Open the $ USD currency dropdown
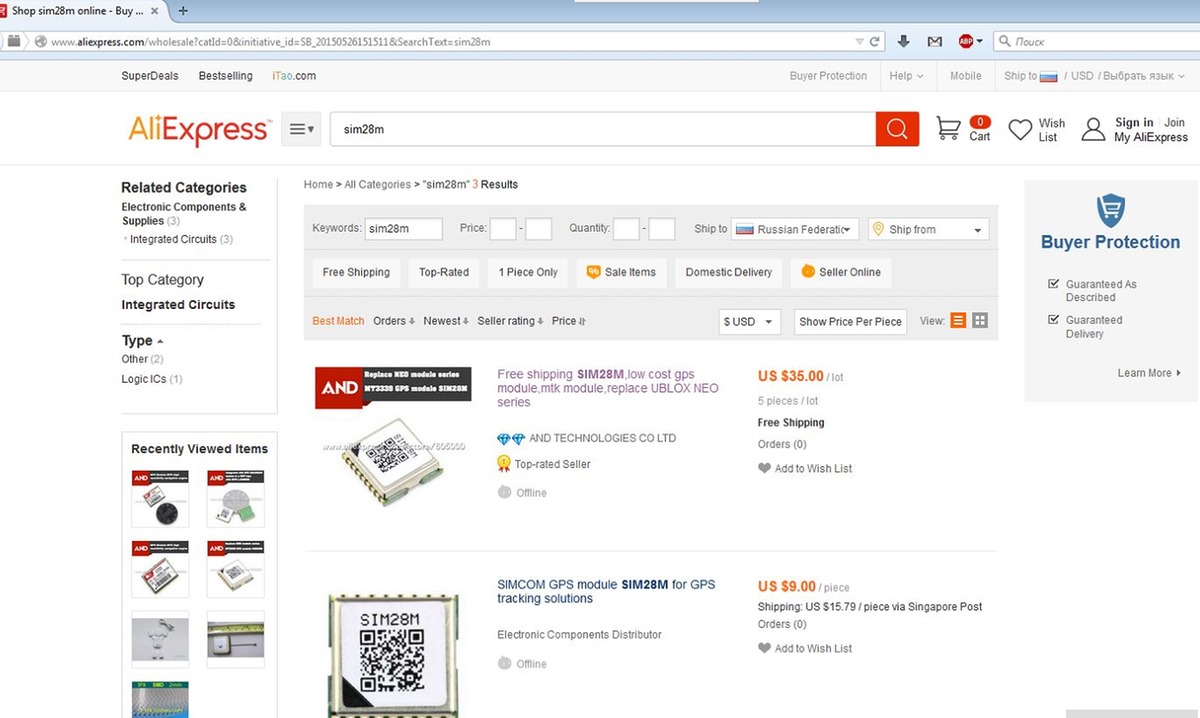This screenshot has width=1200, height=718. coord(750,321)
